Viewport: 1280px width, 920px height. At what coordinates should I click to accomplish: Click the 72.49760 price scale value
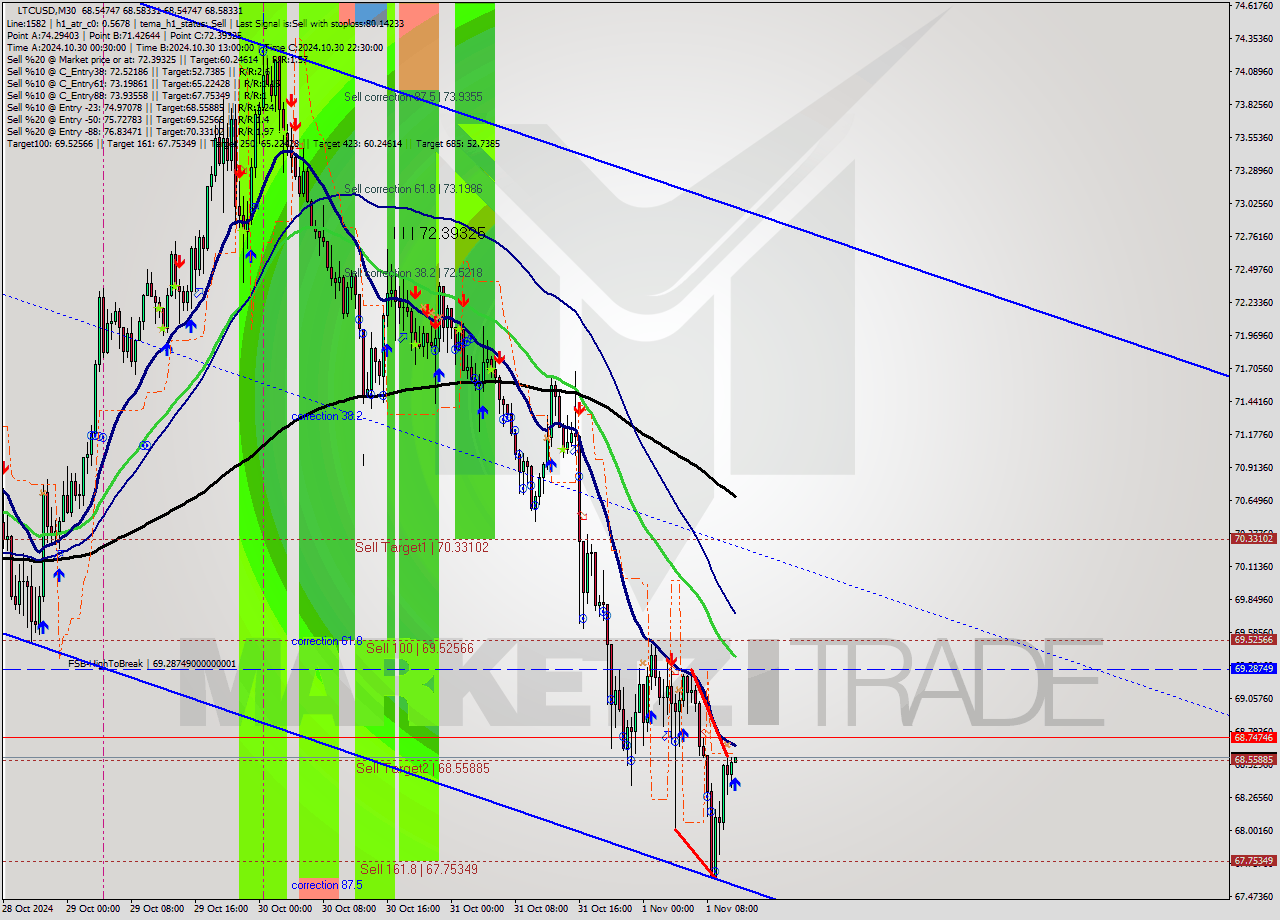tap(1254, 269)
